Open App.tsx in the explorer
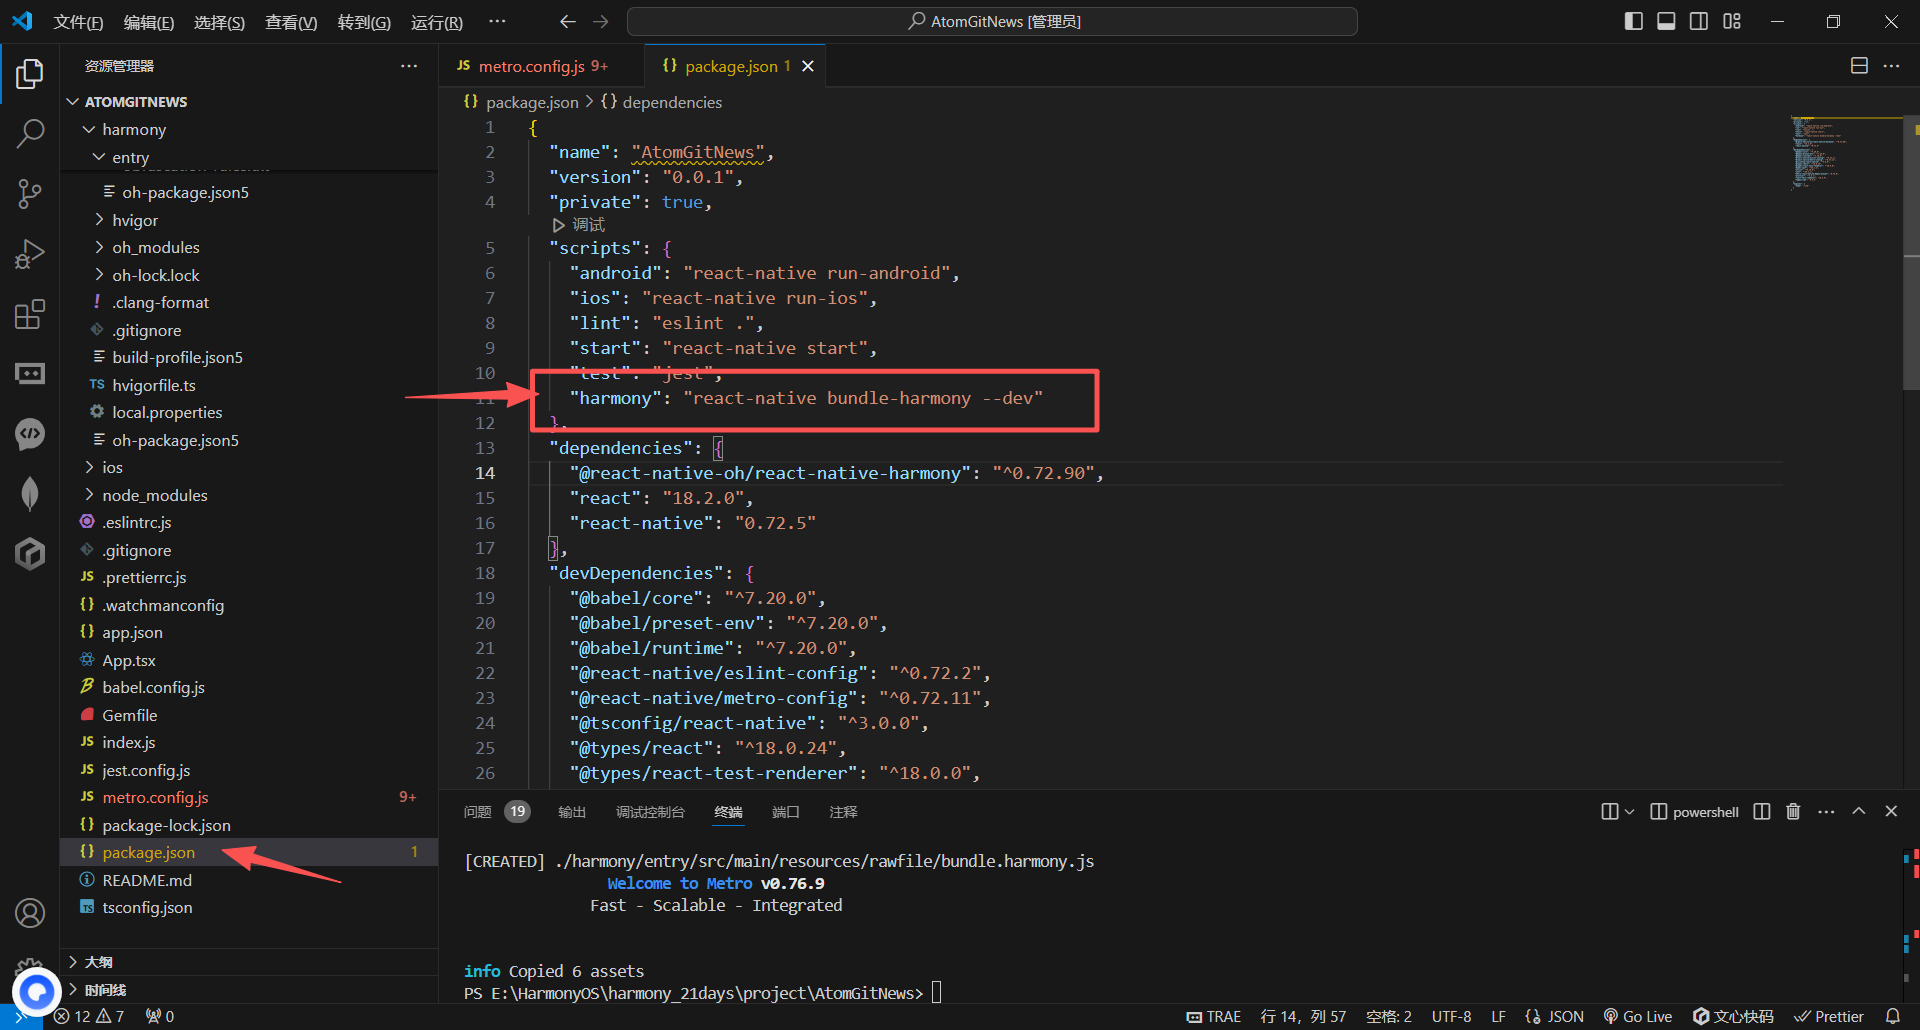The width and height of the screenshot is (1920, 1030). point(250,660)
